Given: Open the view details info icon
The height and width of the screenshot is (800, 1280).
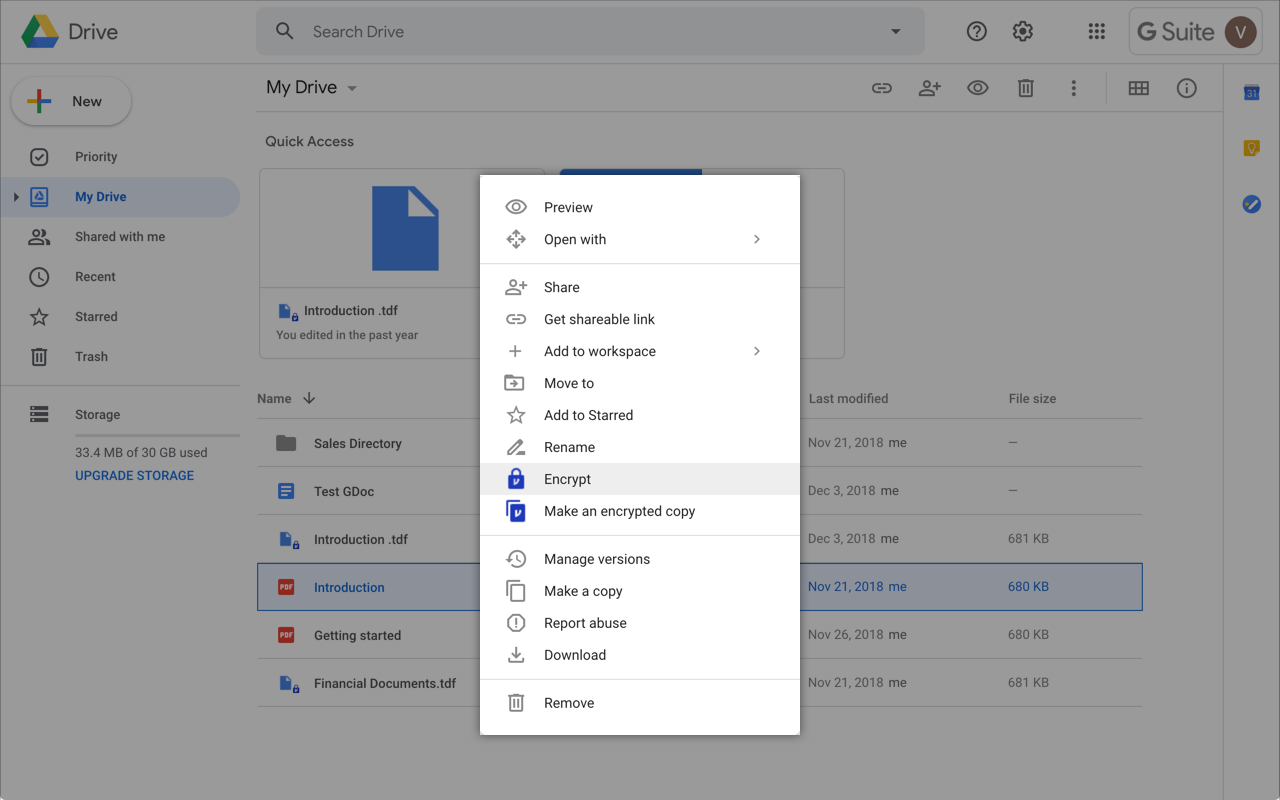Looking at the screenshot, I should click(x=1186, y=88).
